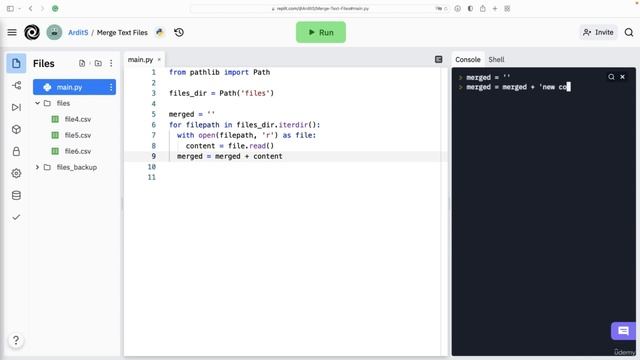
Task: Open the Packages cube icon
Action: [x=16, y=129]
